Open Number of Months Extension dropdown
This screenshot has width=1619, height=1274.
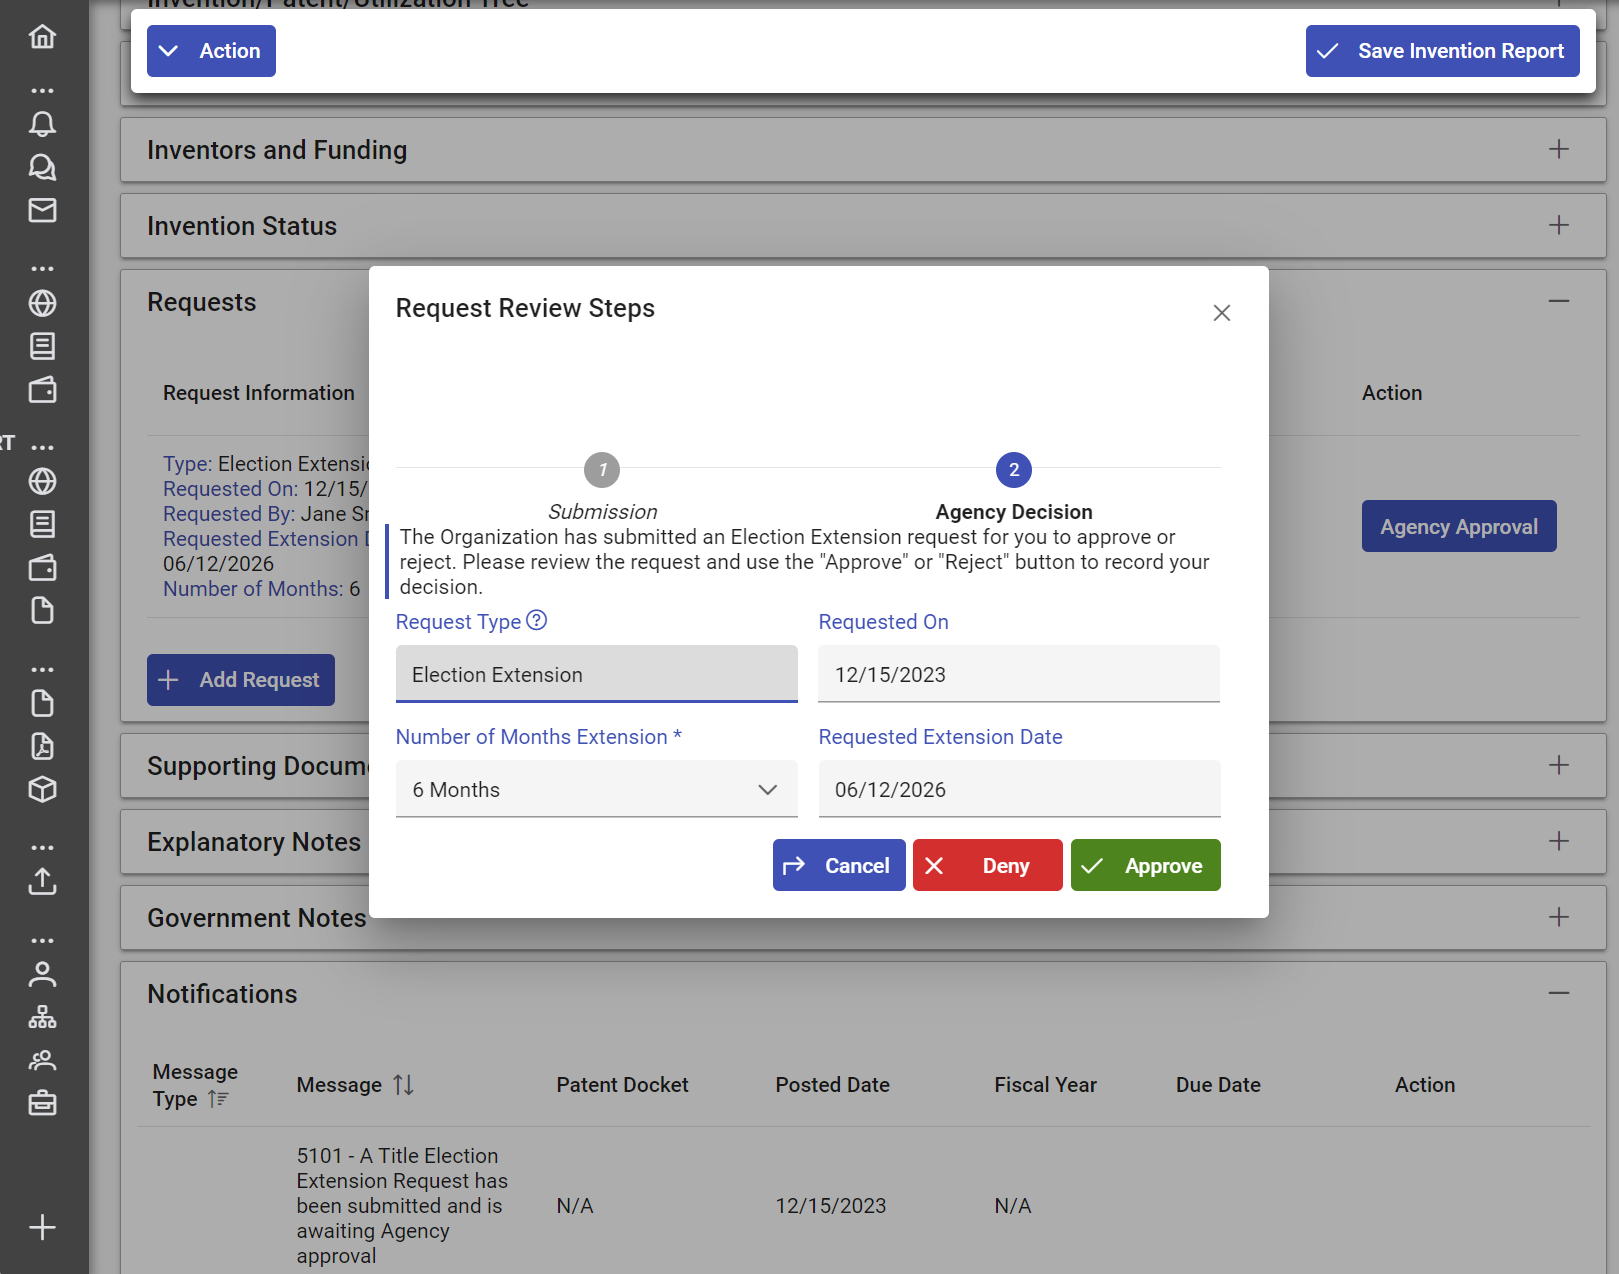pyautogui.click(x=596, y=789)
